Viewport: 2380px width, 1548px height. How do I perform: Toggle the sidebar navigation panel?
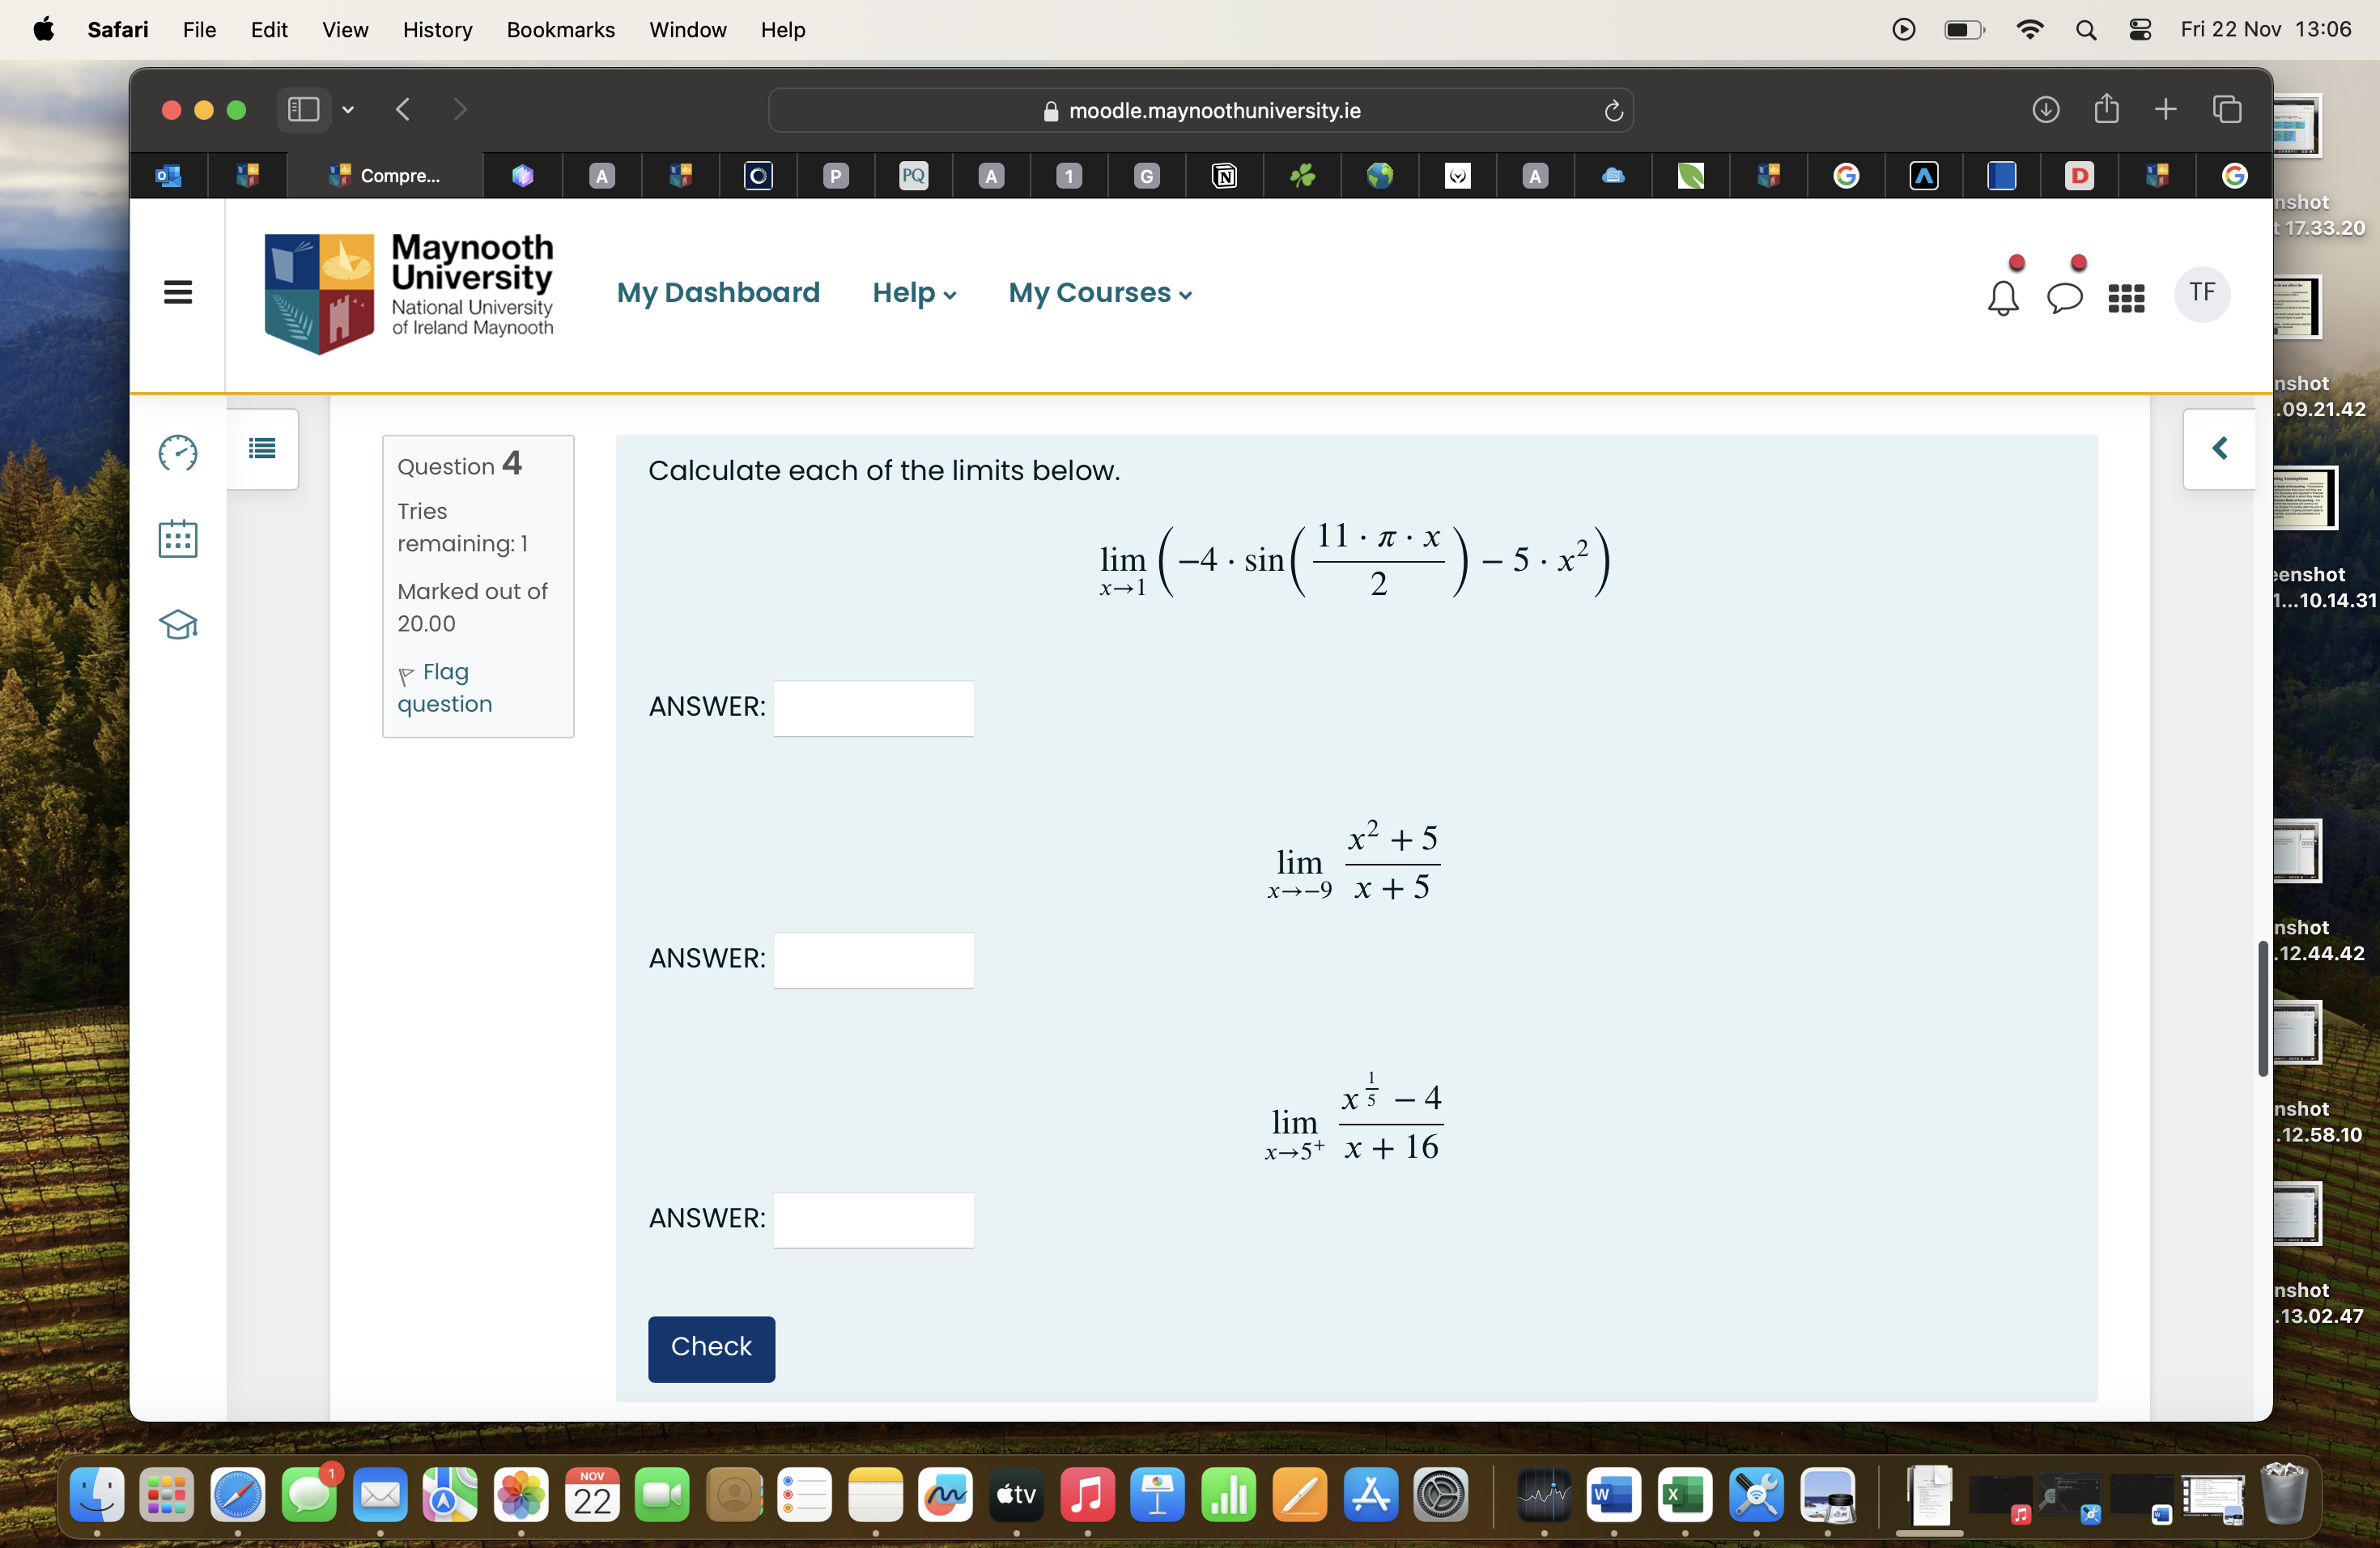[x=179, y=291]
